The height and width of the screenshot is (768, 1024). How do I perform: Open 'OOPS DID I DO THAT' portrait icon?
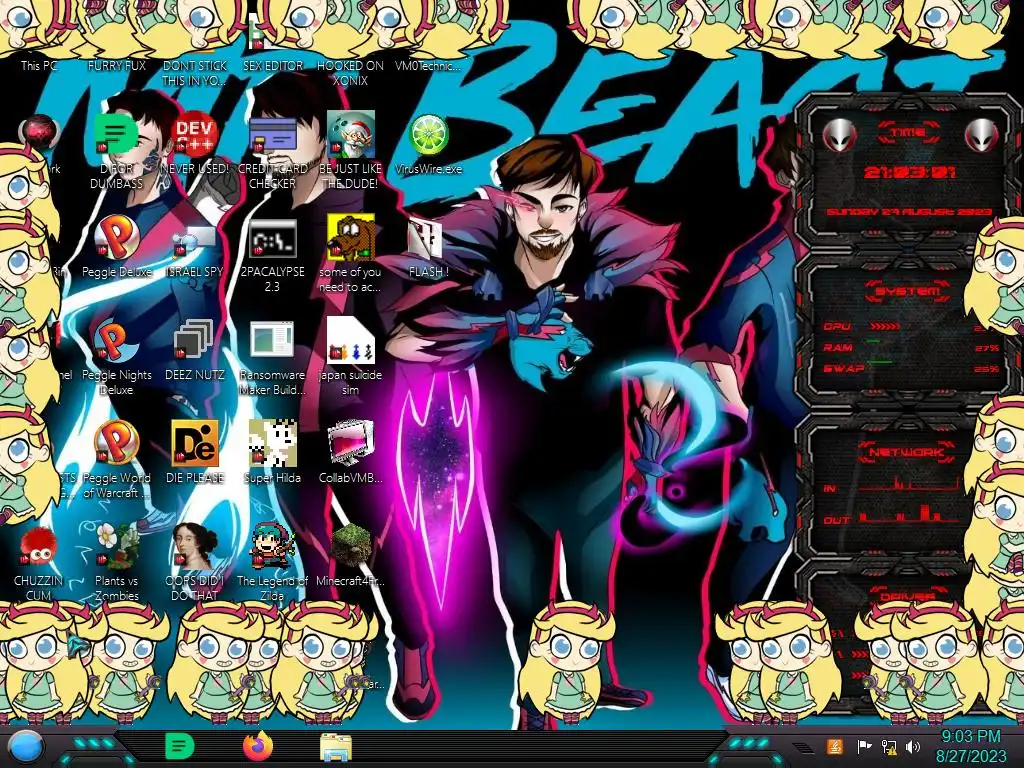[x=194, y=546]
